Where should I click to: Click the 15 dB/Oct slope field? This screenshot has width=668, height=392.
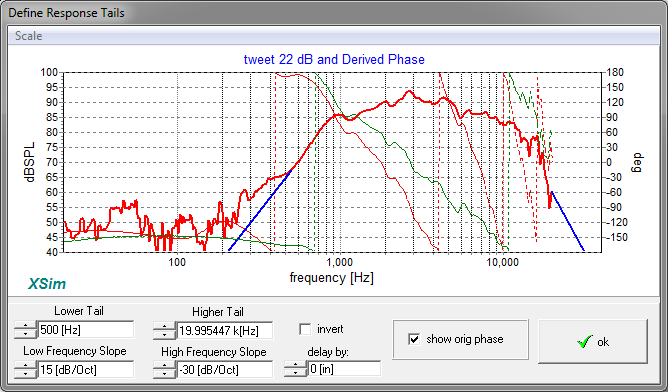point(86,369)
